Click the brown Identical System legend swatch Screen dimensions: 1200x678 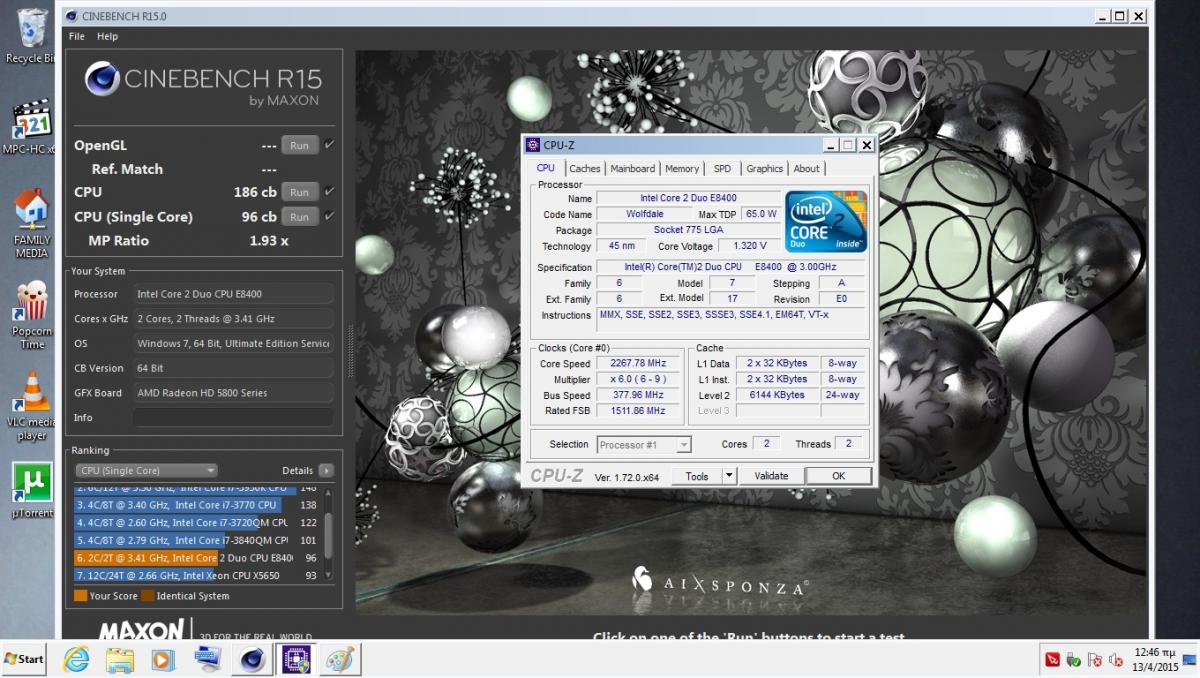[x=147, y=596]
